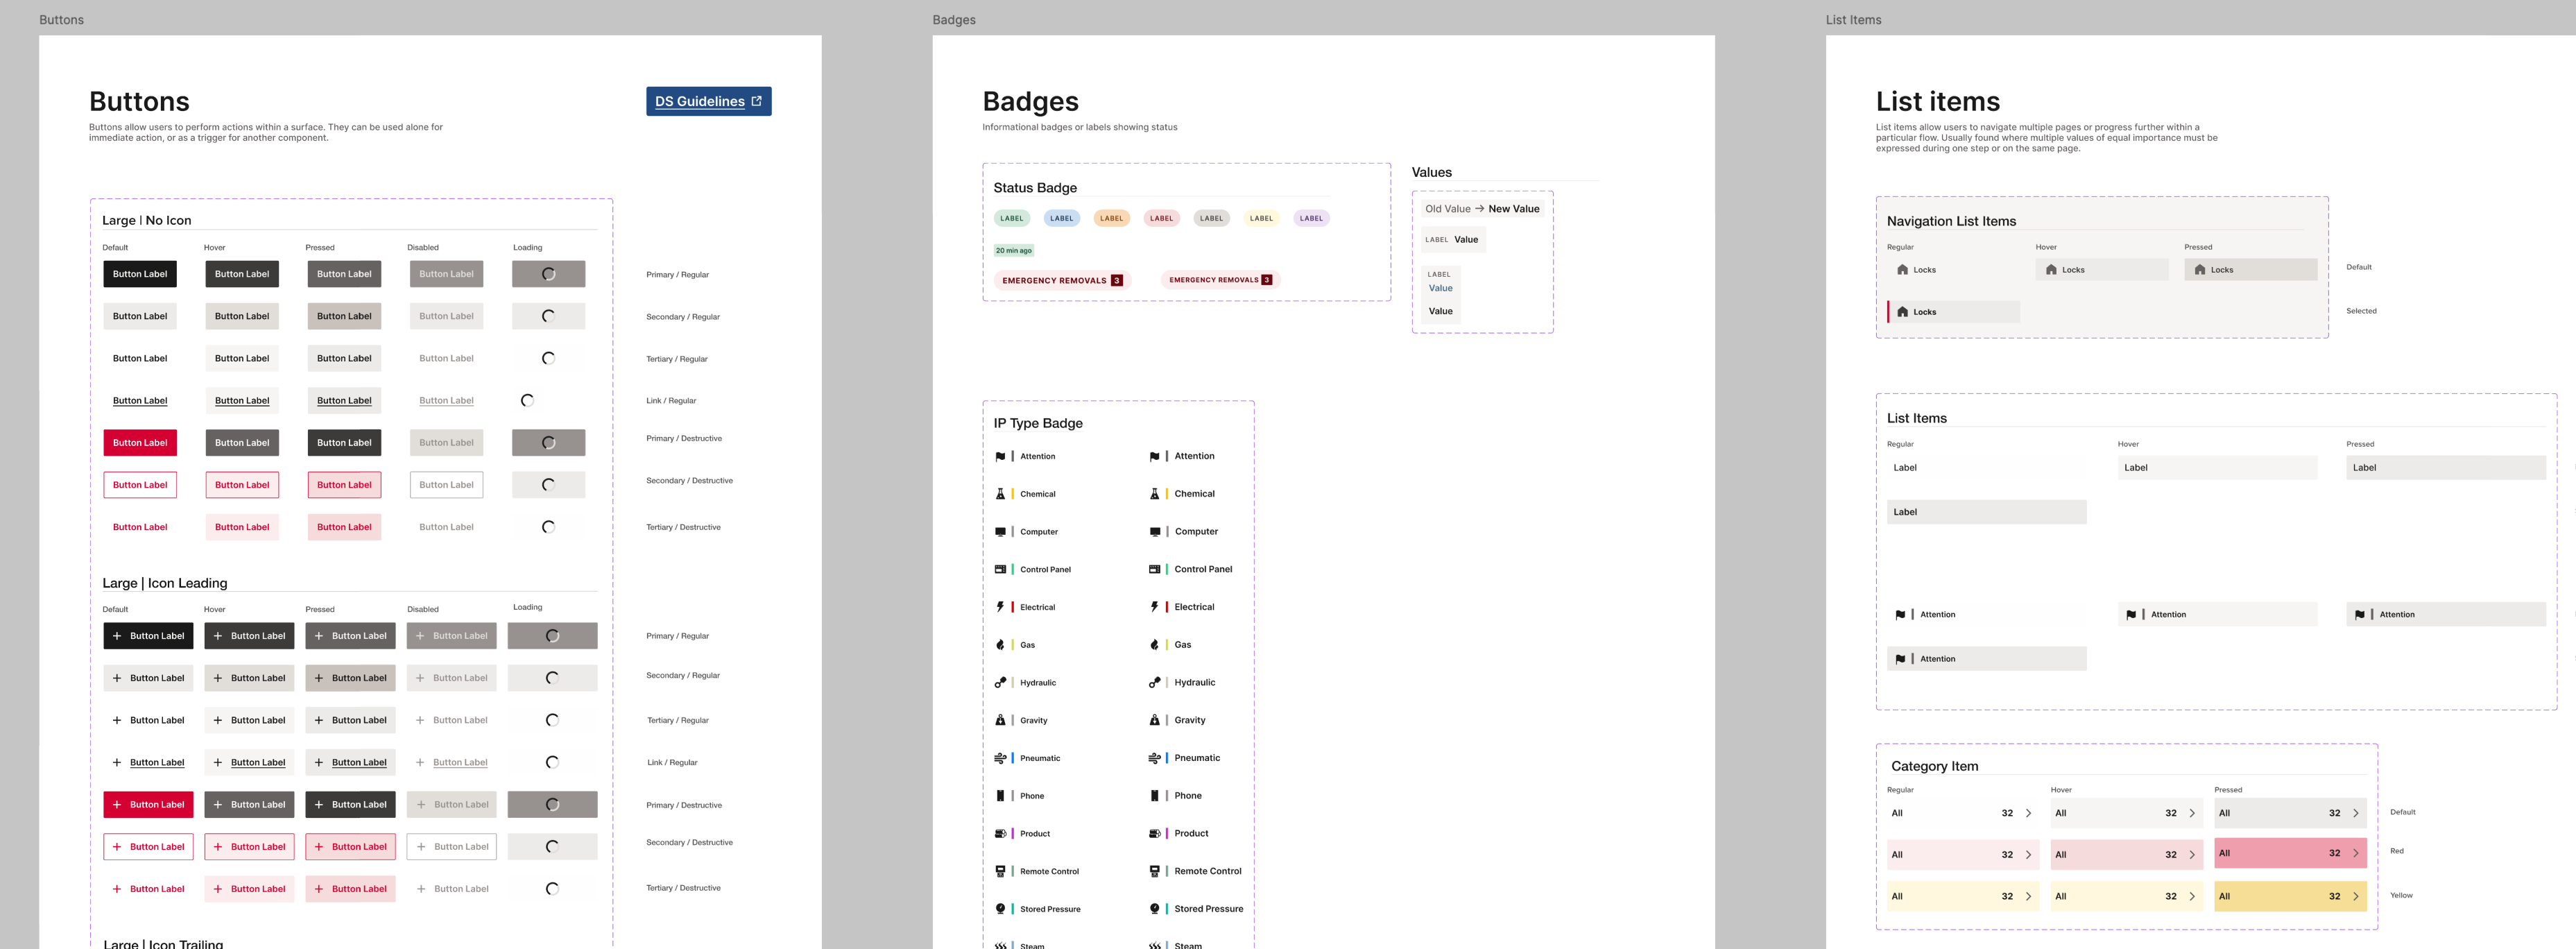The image size is (2576, 949).
Task: Click hover-state Label item in List Items
Action: click(x=2217, y=468)
